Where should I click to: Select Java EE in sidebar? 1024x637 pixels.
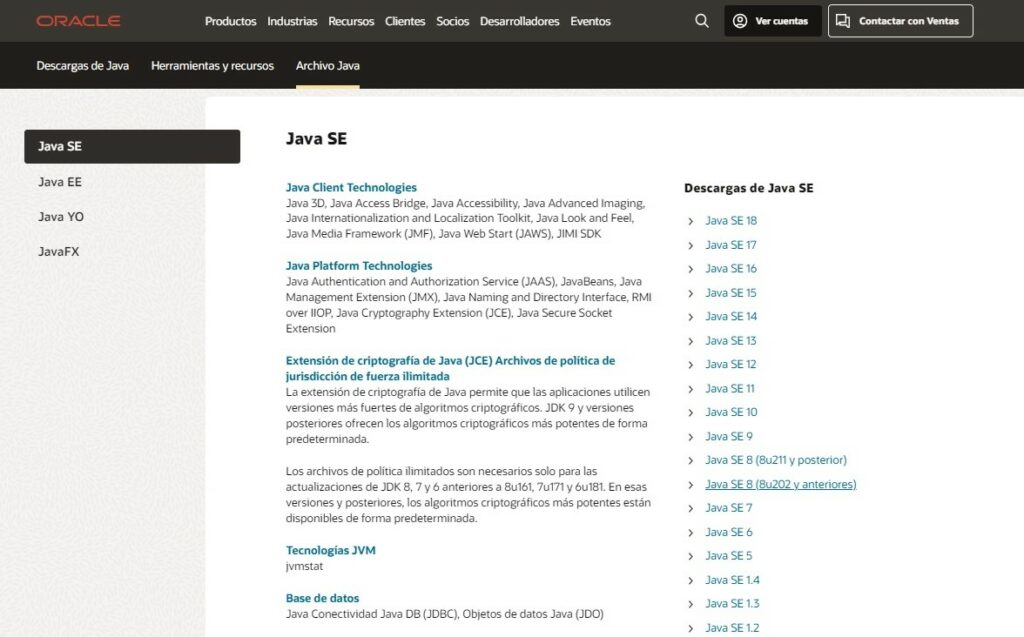pyautogui.click(x=59, y=182)
